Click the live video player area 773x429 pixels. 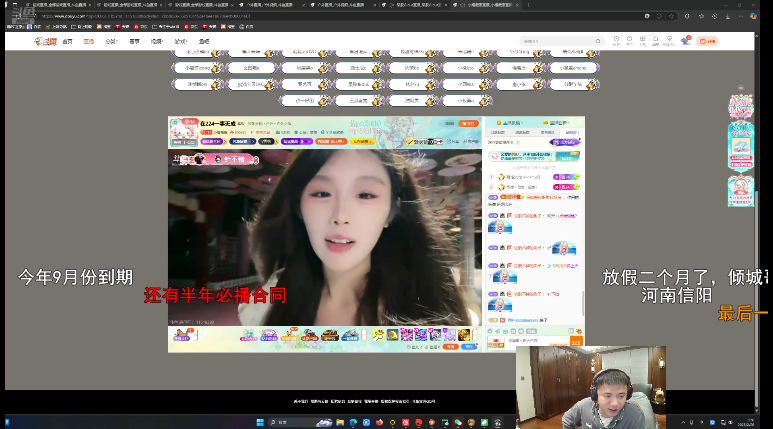tap(324, 237)
